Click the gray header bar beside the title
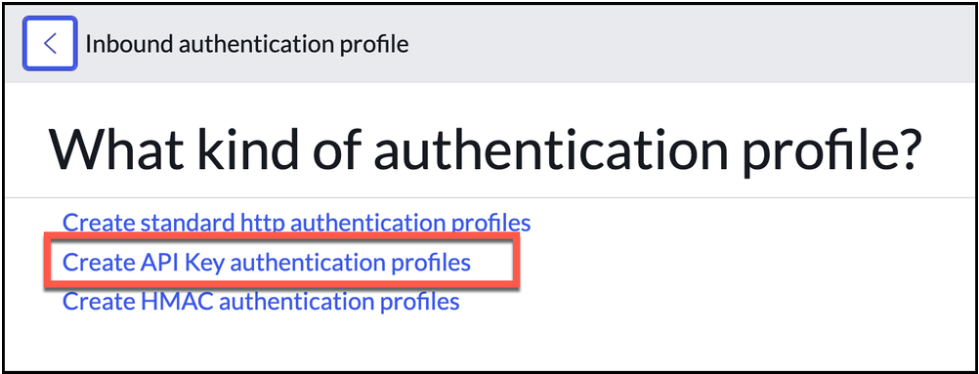 coord(687,44)
